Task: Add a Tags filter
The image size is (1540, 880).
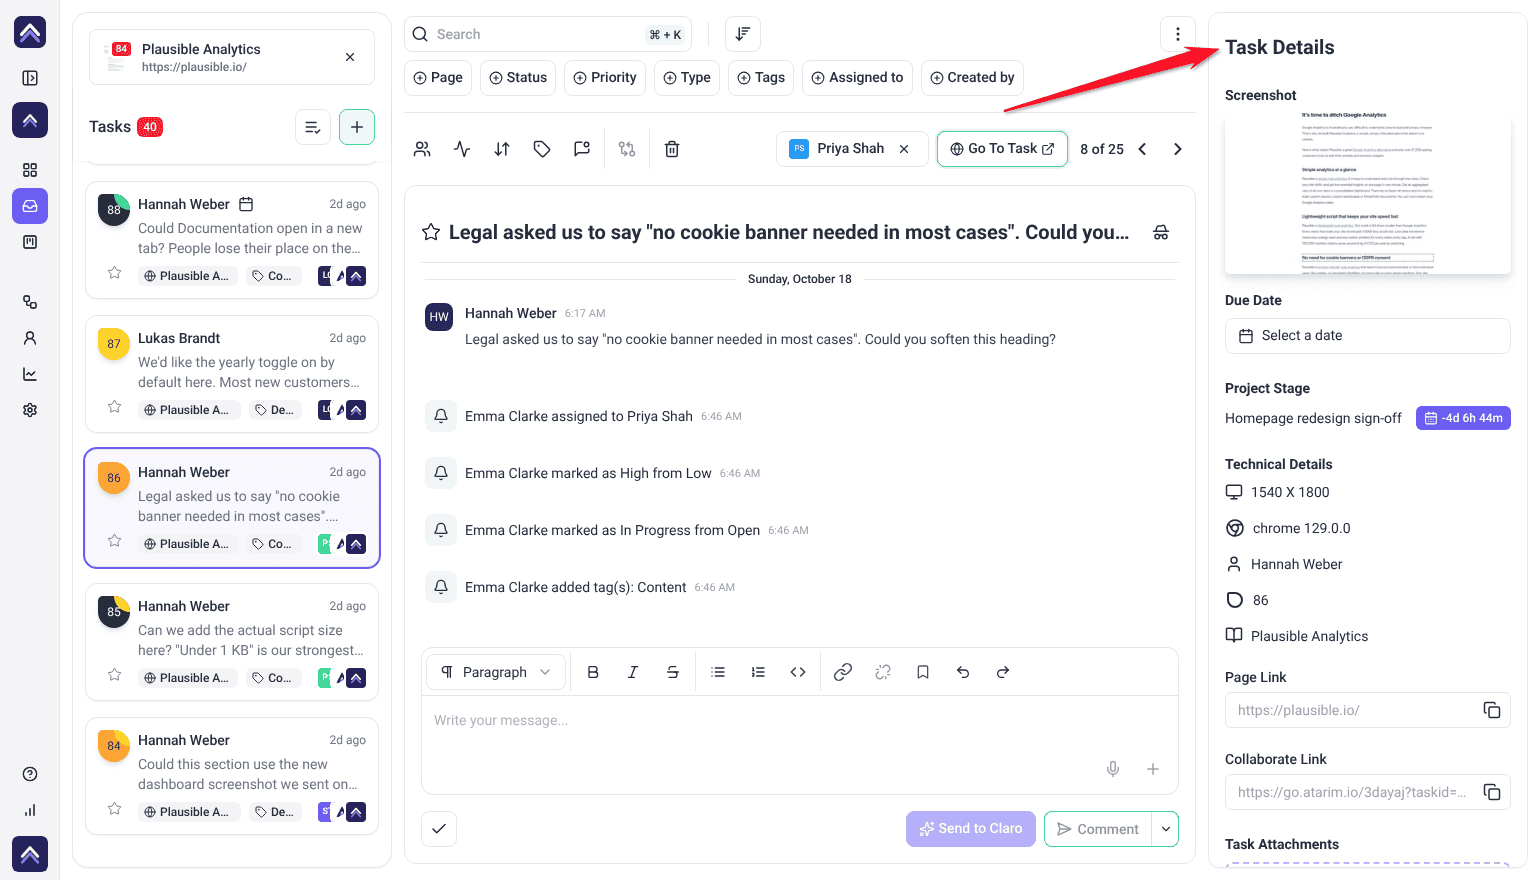Action: pyautogui.click(x=761, y=77)
